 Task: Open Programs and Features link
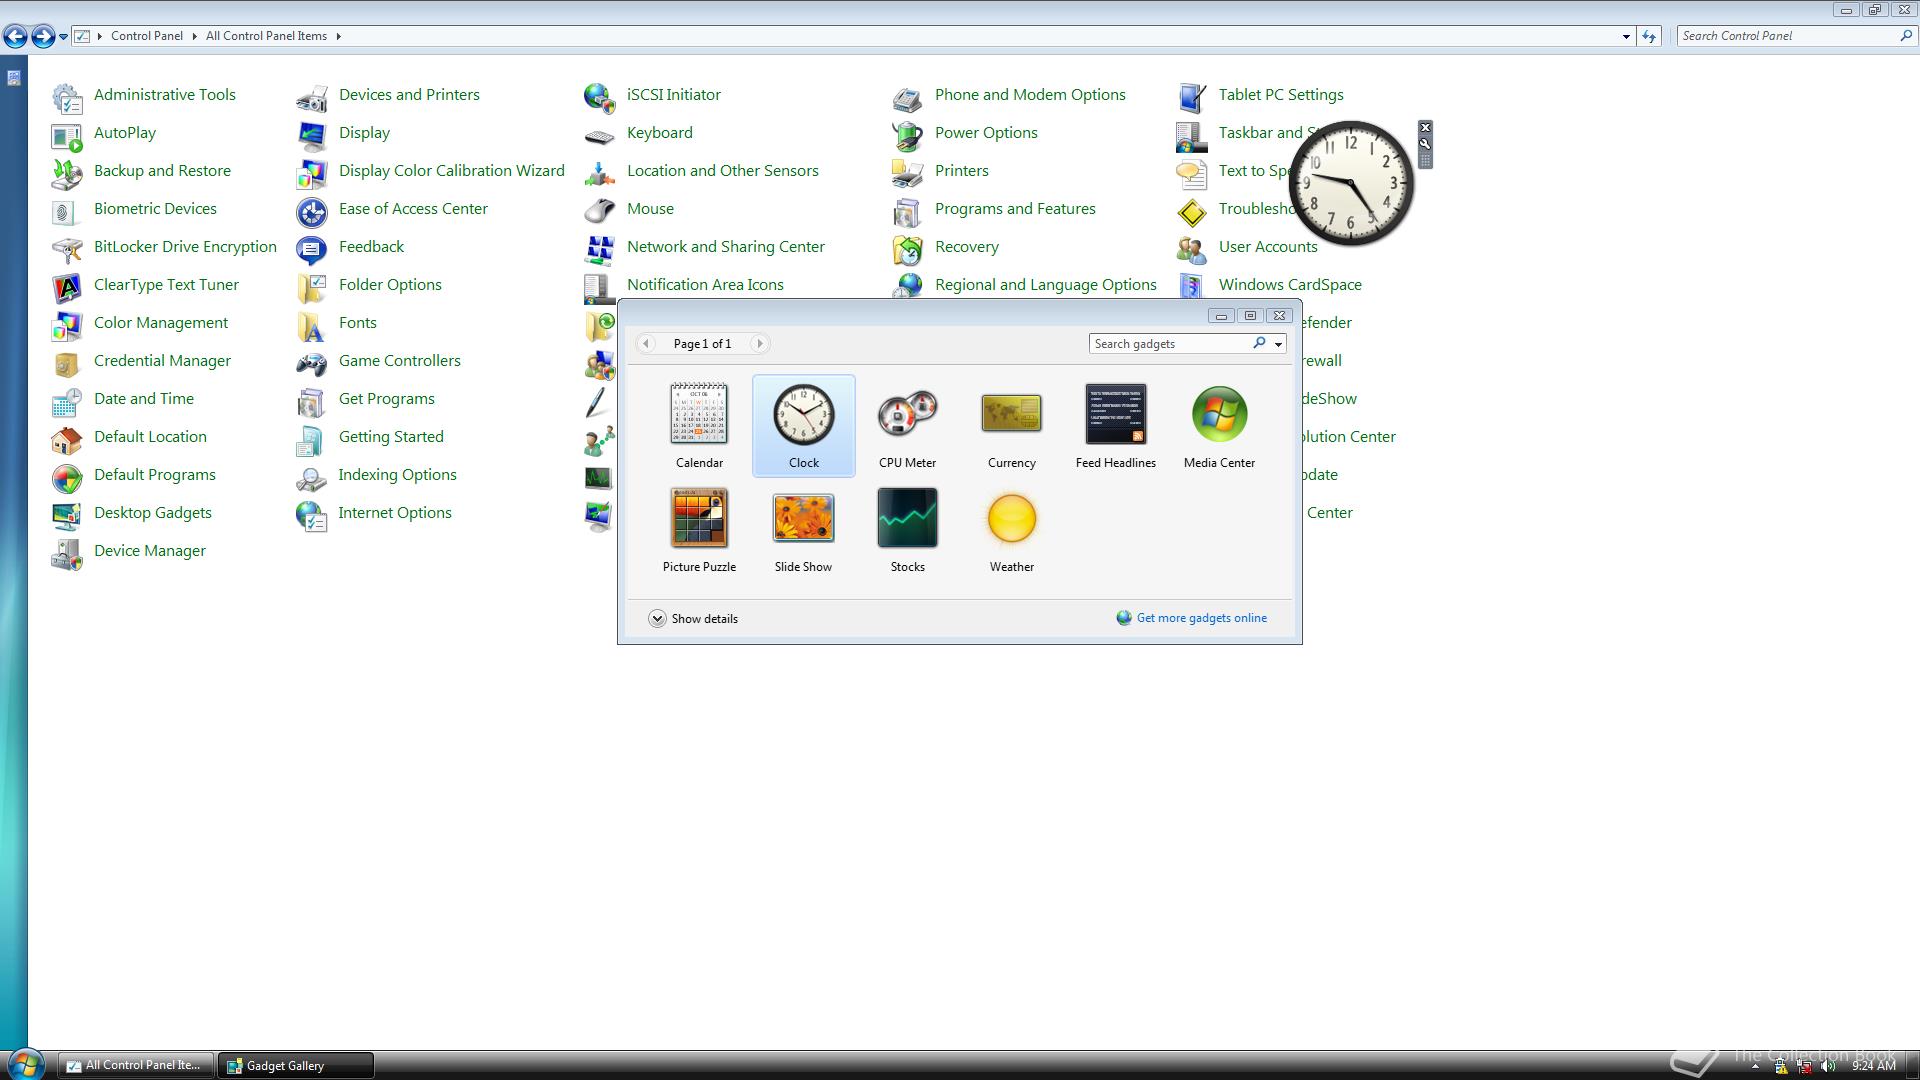pyautogui.click(x=1015, y=209)
